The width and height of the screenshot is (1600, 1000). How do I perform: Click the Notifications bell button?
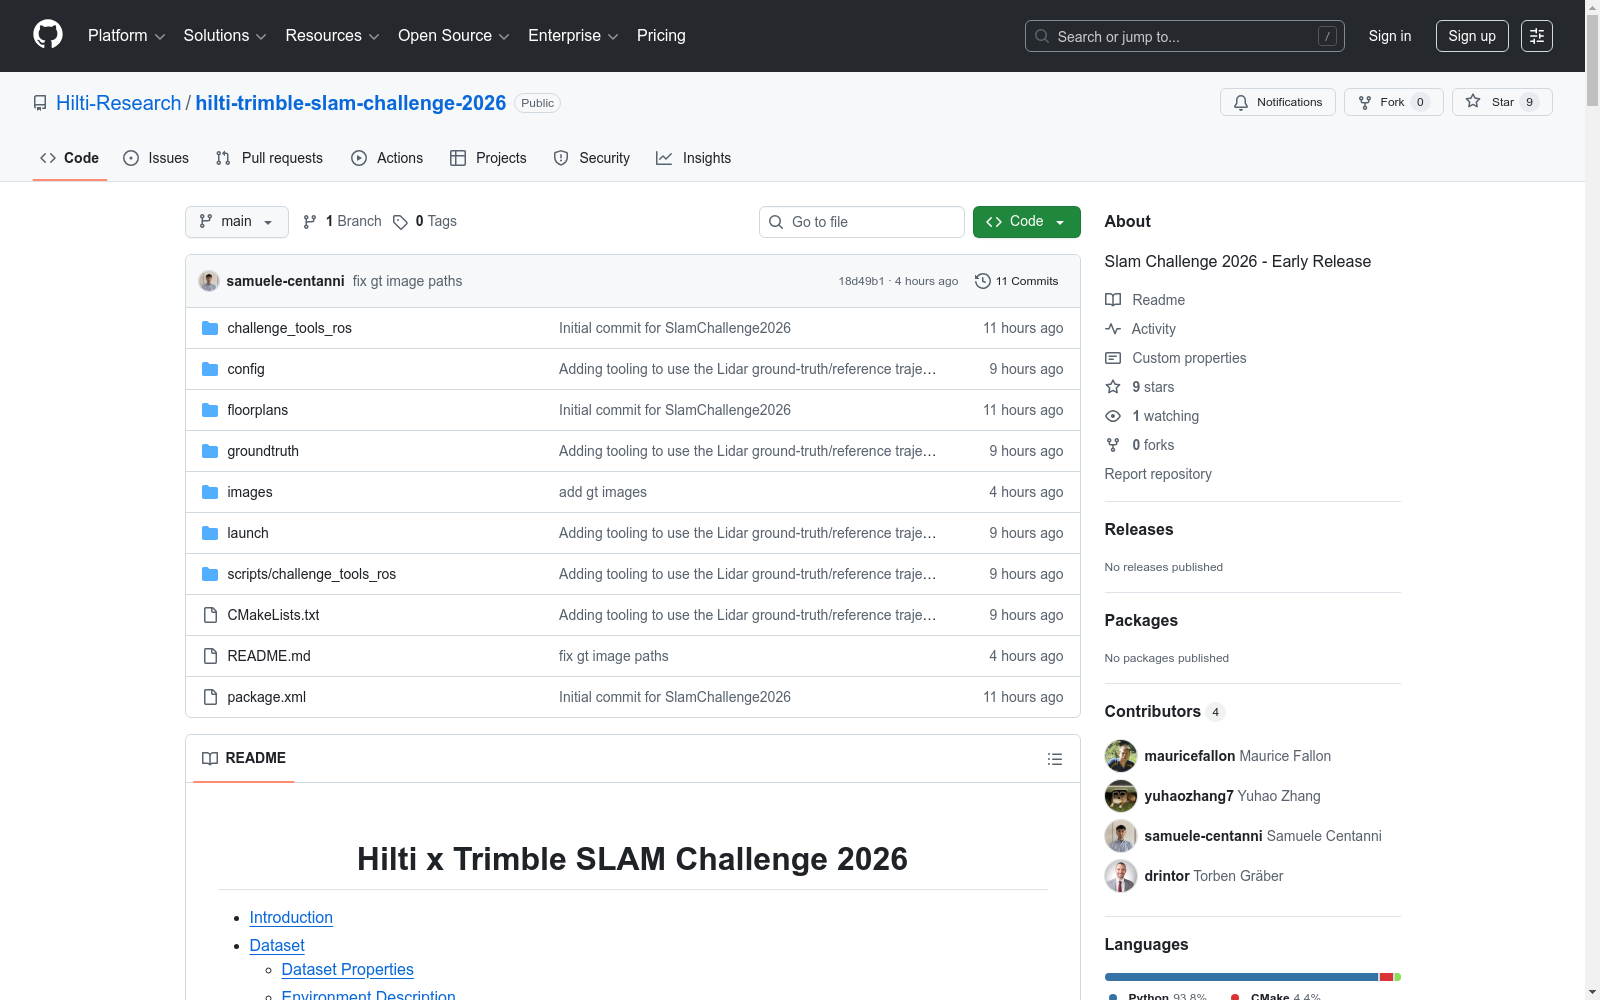1278,102
